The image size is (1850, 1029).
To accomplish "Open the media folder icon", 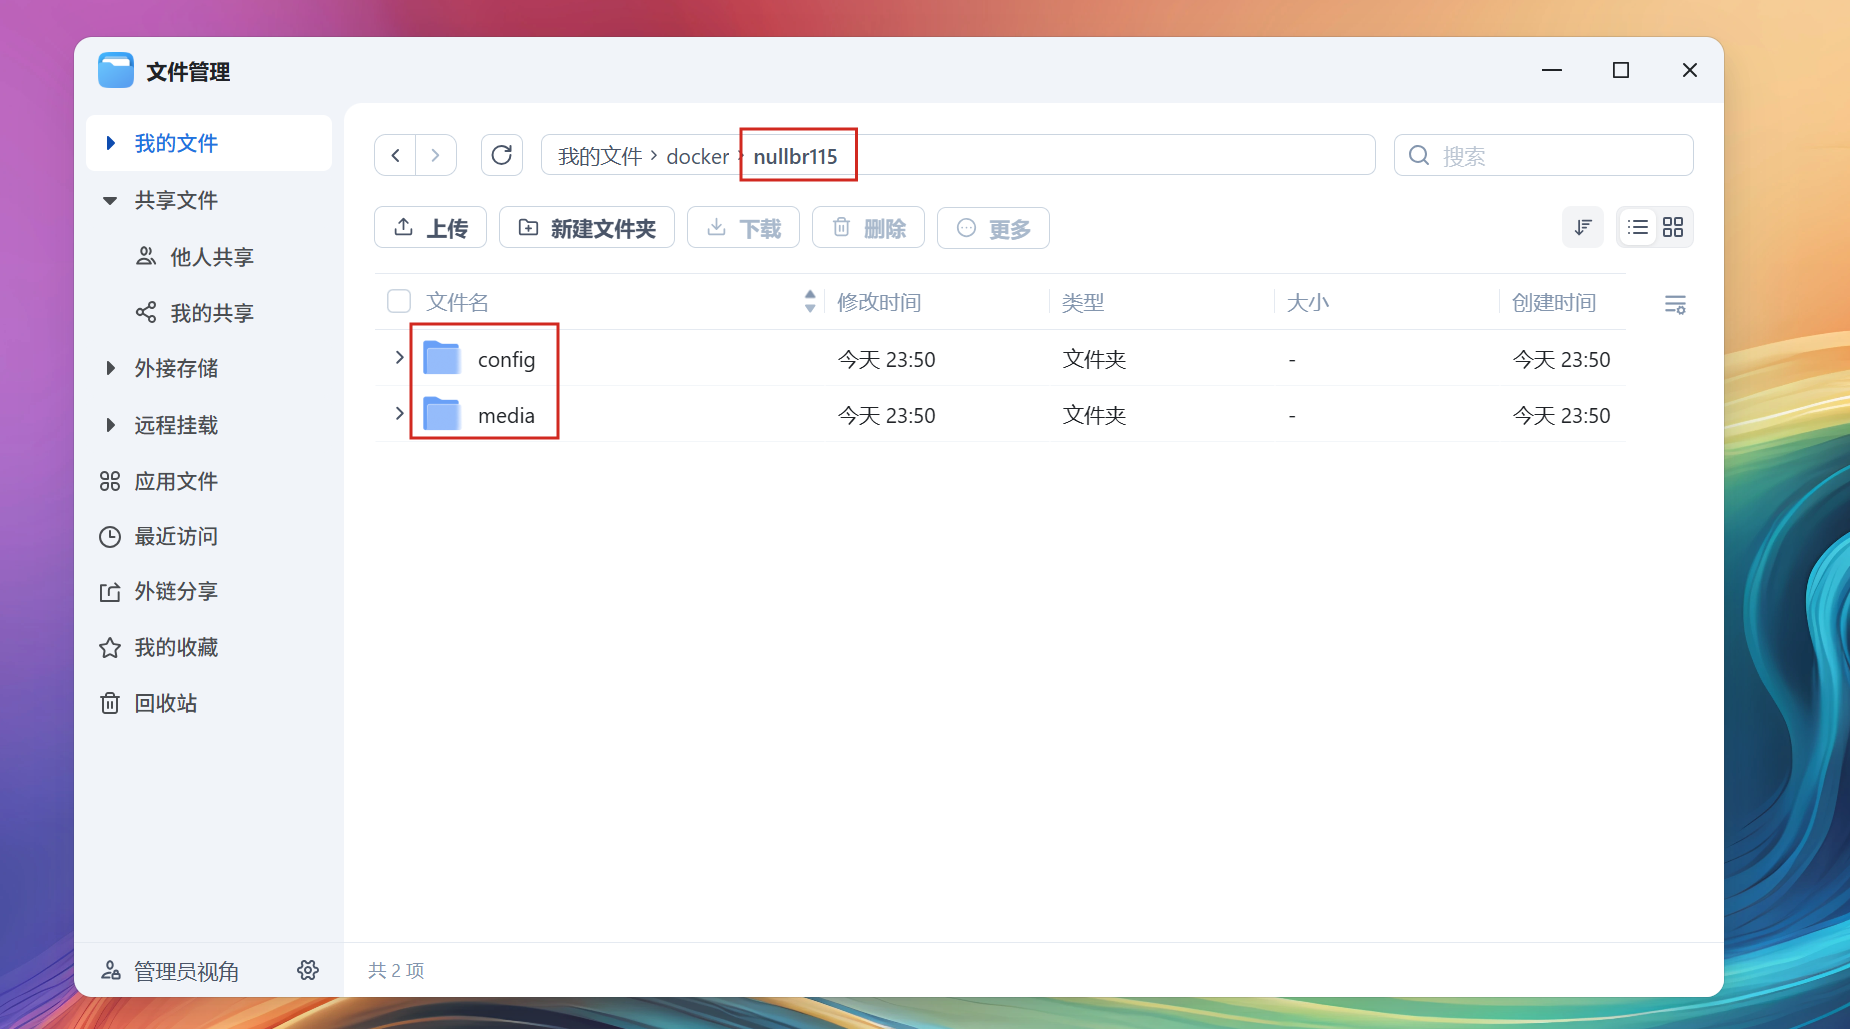I will tap(442, 414).
